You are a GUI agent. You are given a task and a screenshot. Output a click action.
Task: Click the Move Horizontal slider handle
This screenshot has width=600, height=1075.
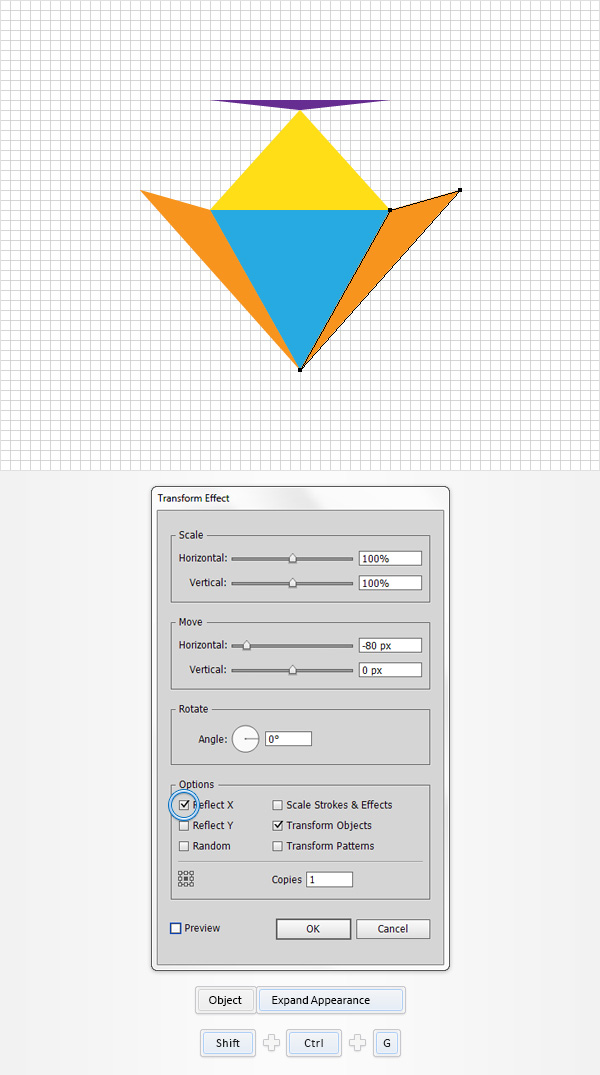coord(247,646)
